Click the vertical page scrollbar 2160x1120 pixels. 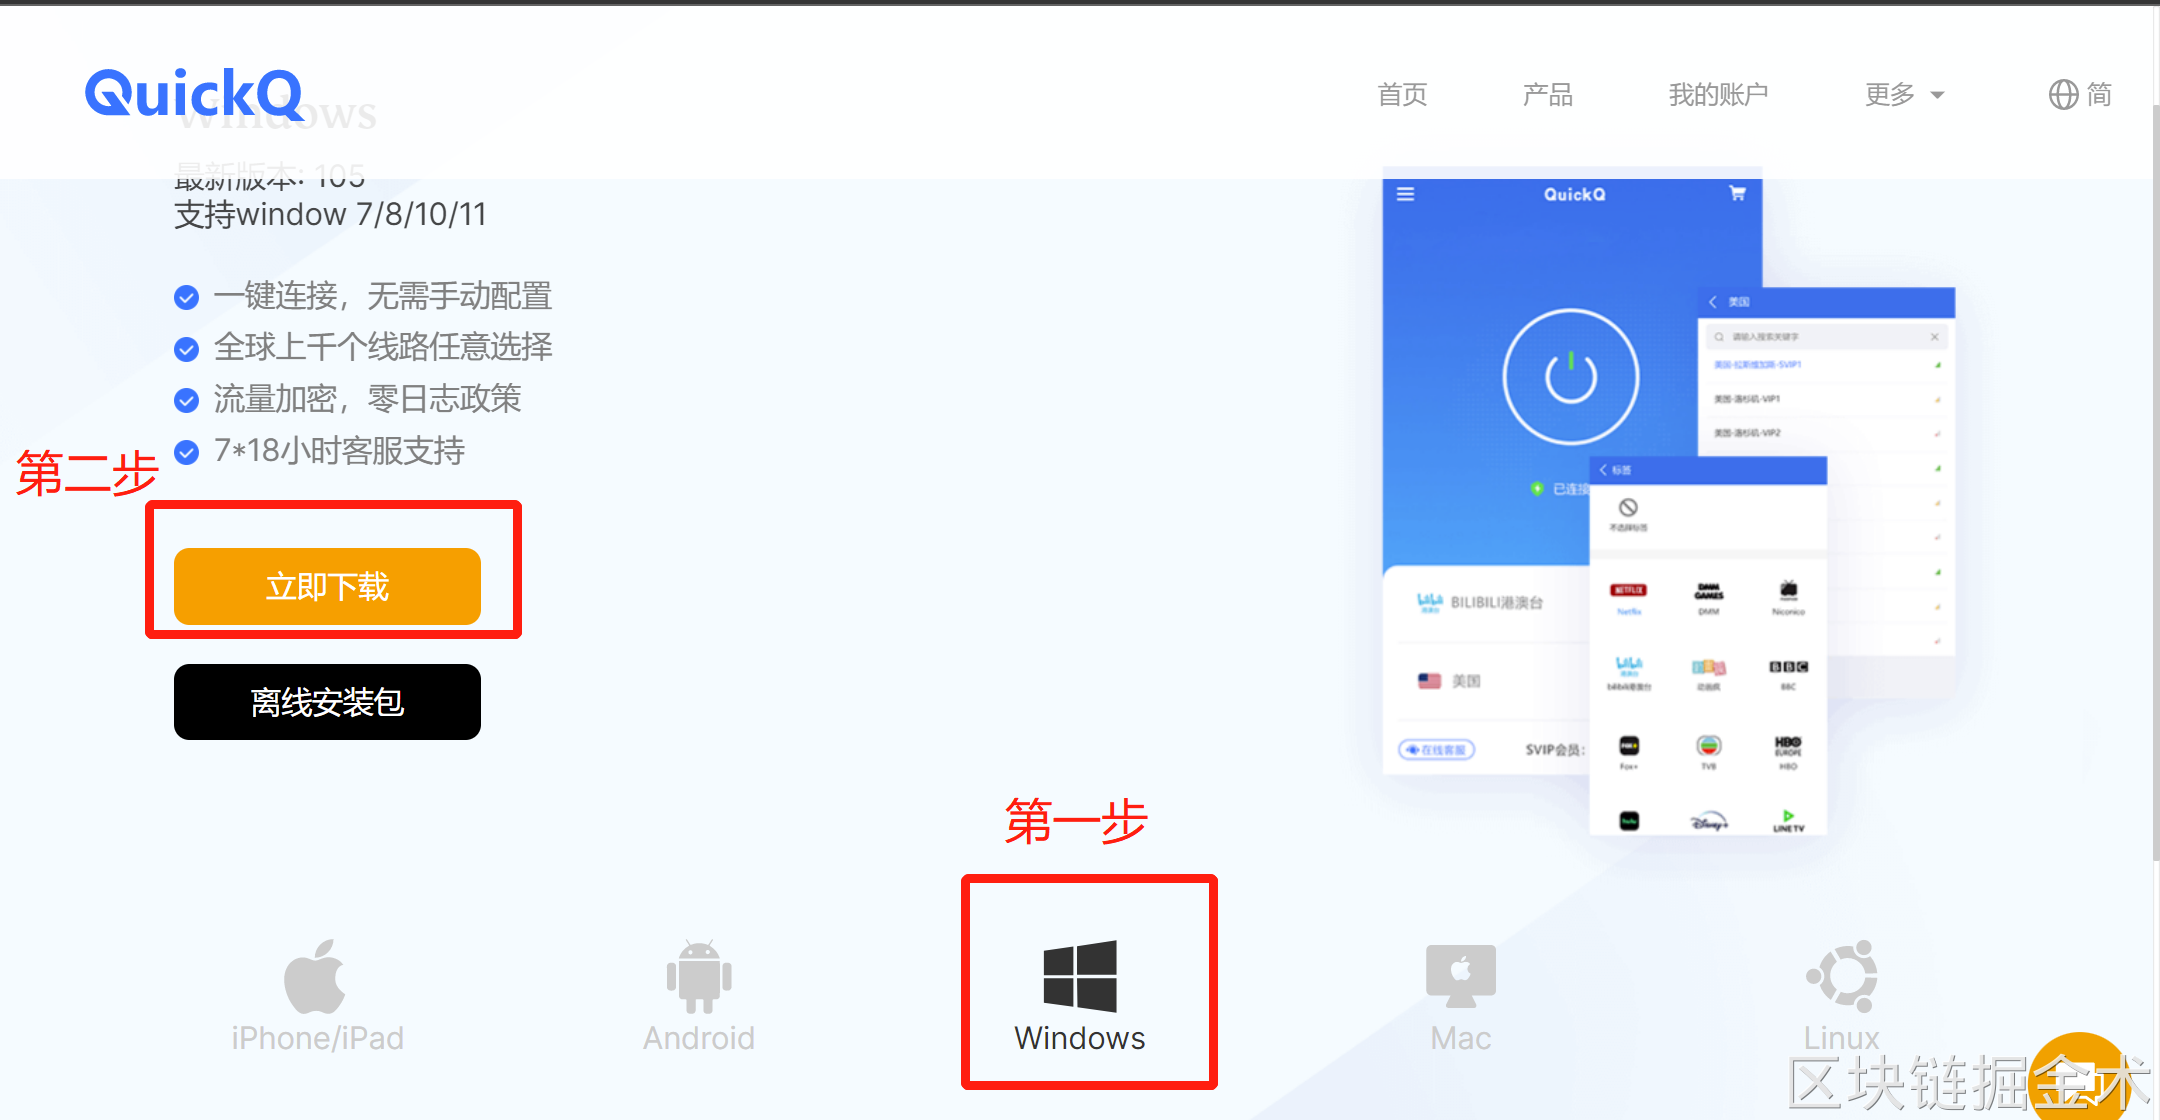pyautogui.click(x=2155, y=480)
